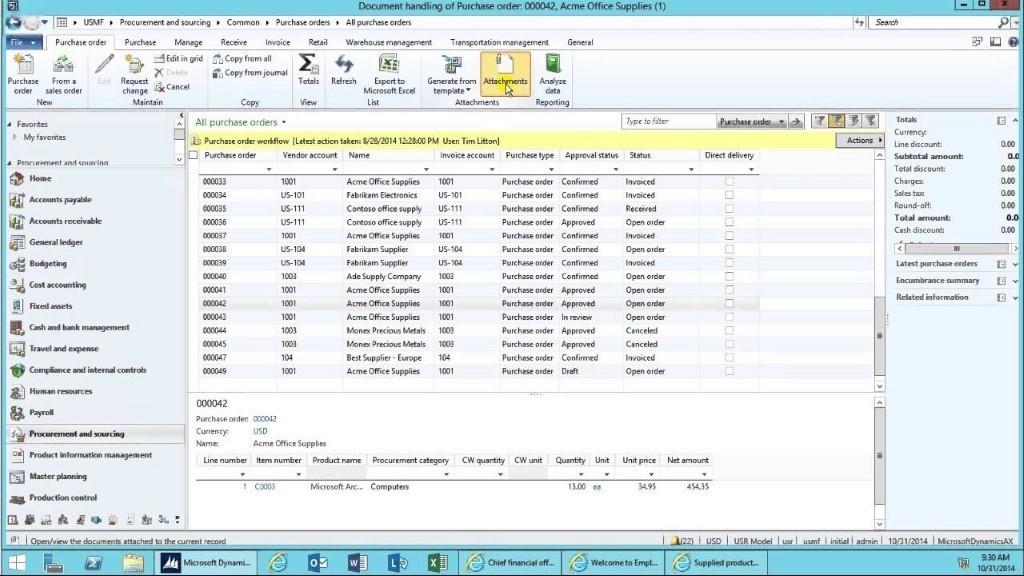
Task: Open Accounts receivable module
Action: point(65,221)
